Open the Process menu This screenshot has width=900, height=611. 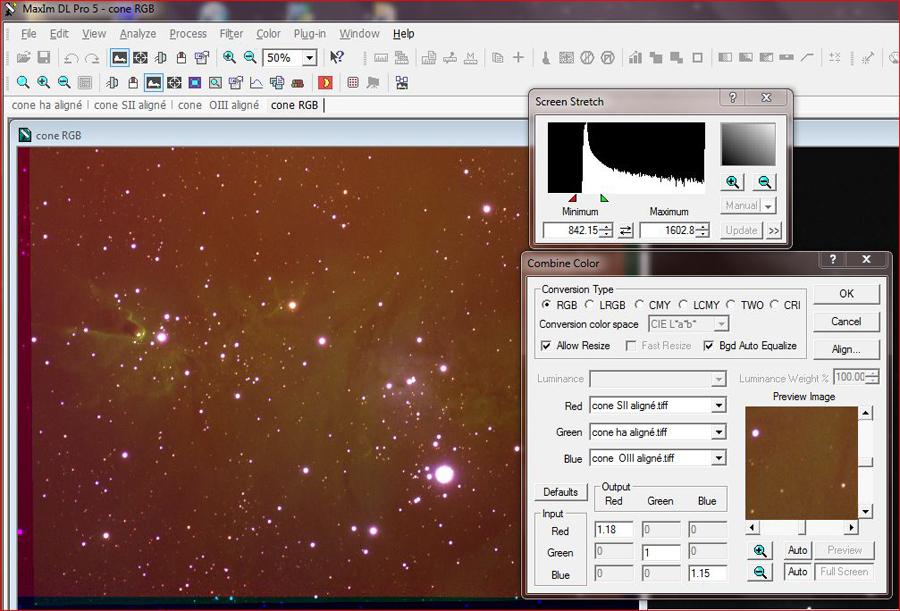[x=188, y=34]
